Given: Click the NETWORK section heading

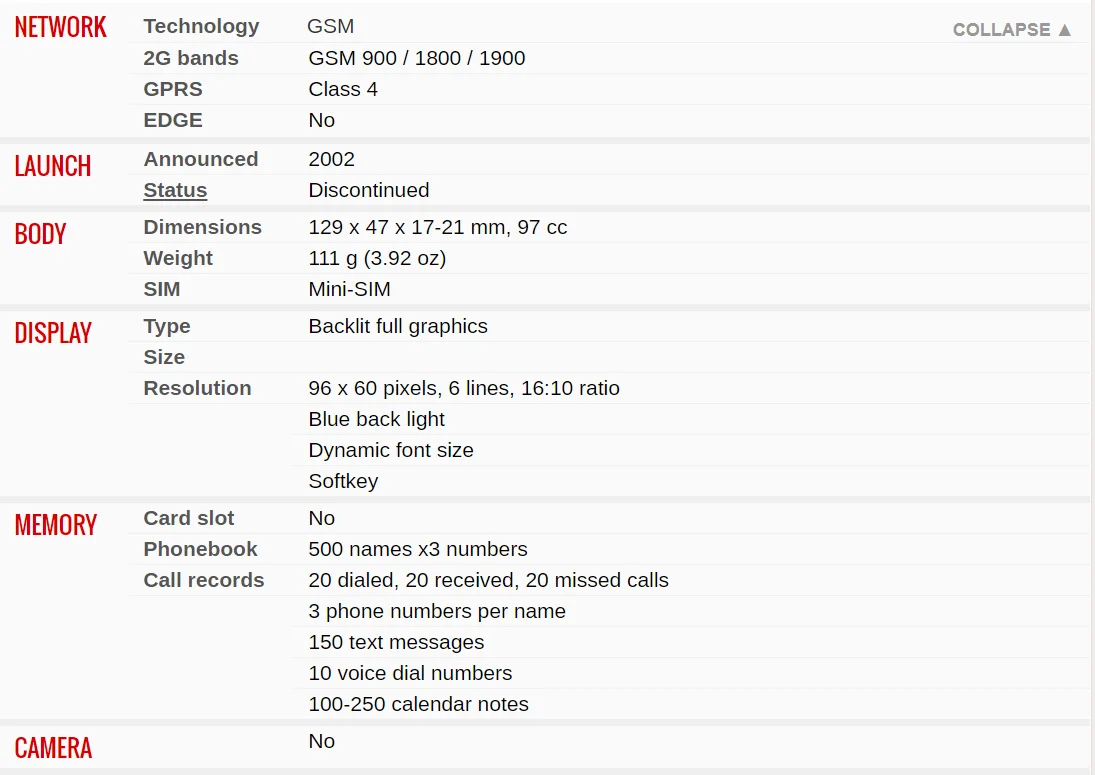Looking at the screenshot, I should pyautogui.click(x=61, y=27).
